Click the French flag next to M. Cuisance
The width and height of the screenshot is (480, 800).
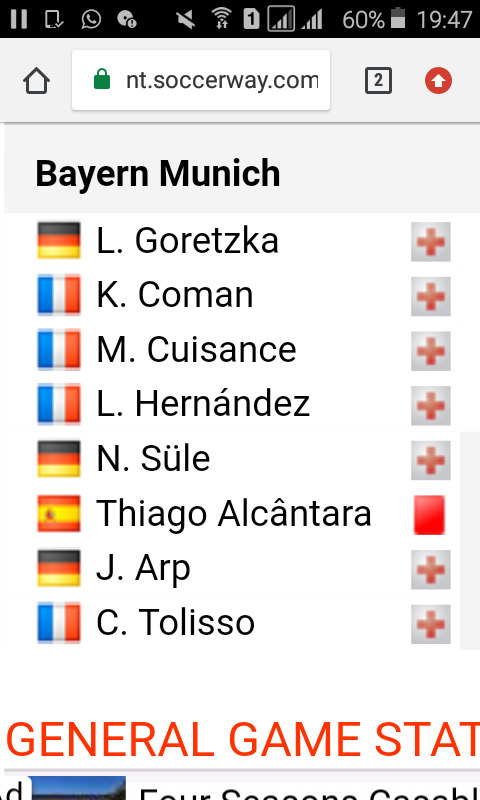pos(59,350)
